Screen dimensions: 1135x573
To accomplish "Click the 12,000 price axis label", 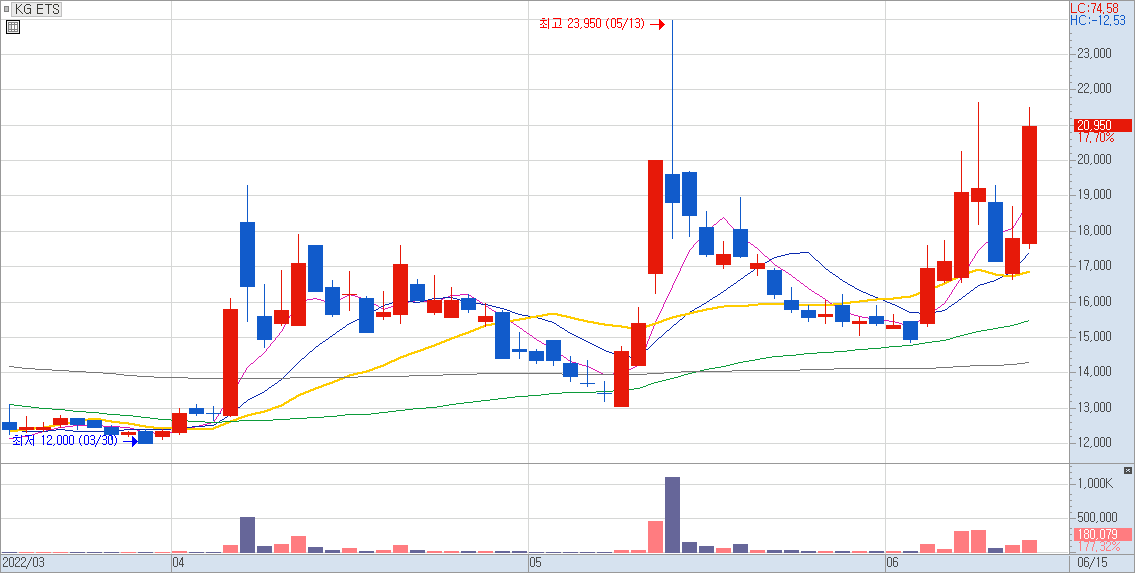I will [1094, 443].
